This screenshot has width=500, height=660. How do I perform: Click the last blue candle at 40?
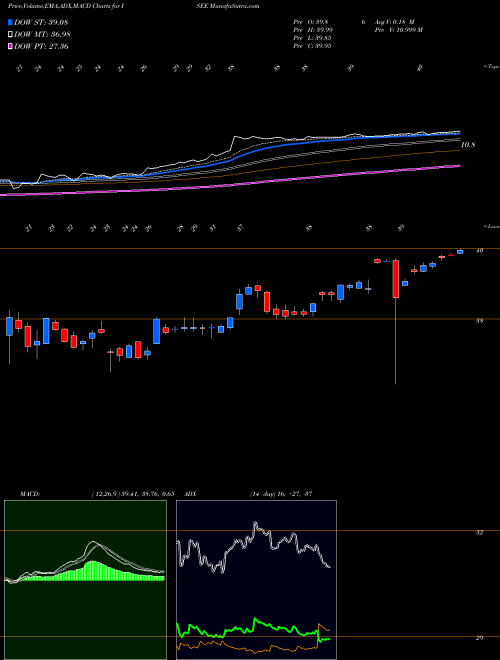point(460,251)
